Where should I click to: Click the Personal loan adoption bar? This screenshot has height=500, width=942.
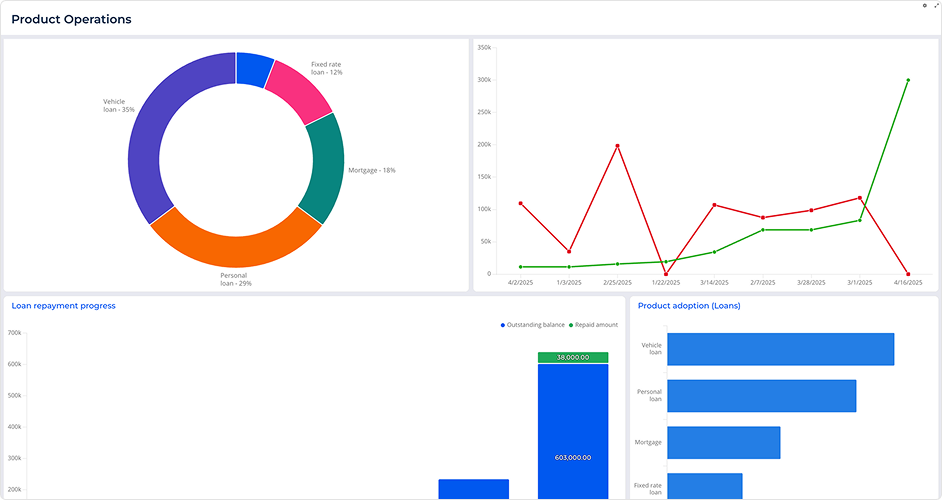coord(761,396)
